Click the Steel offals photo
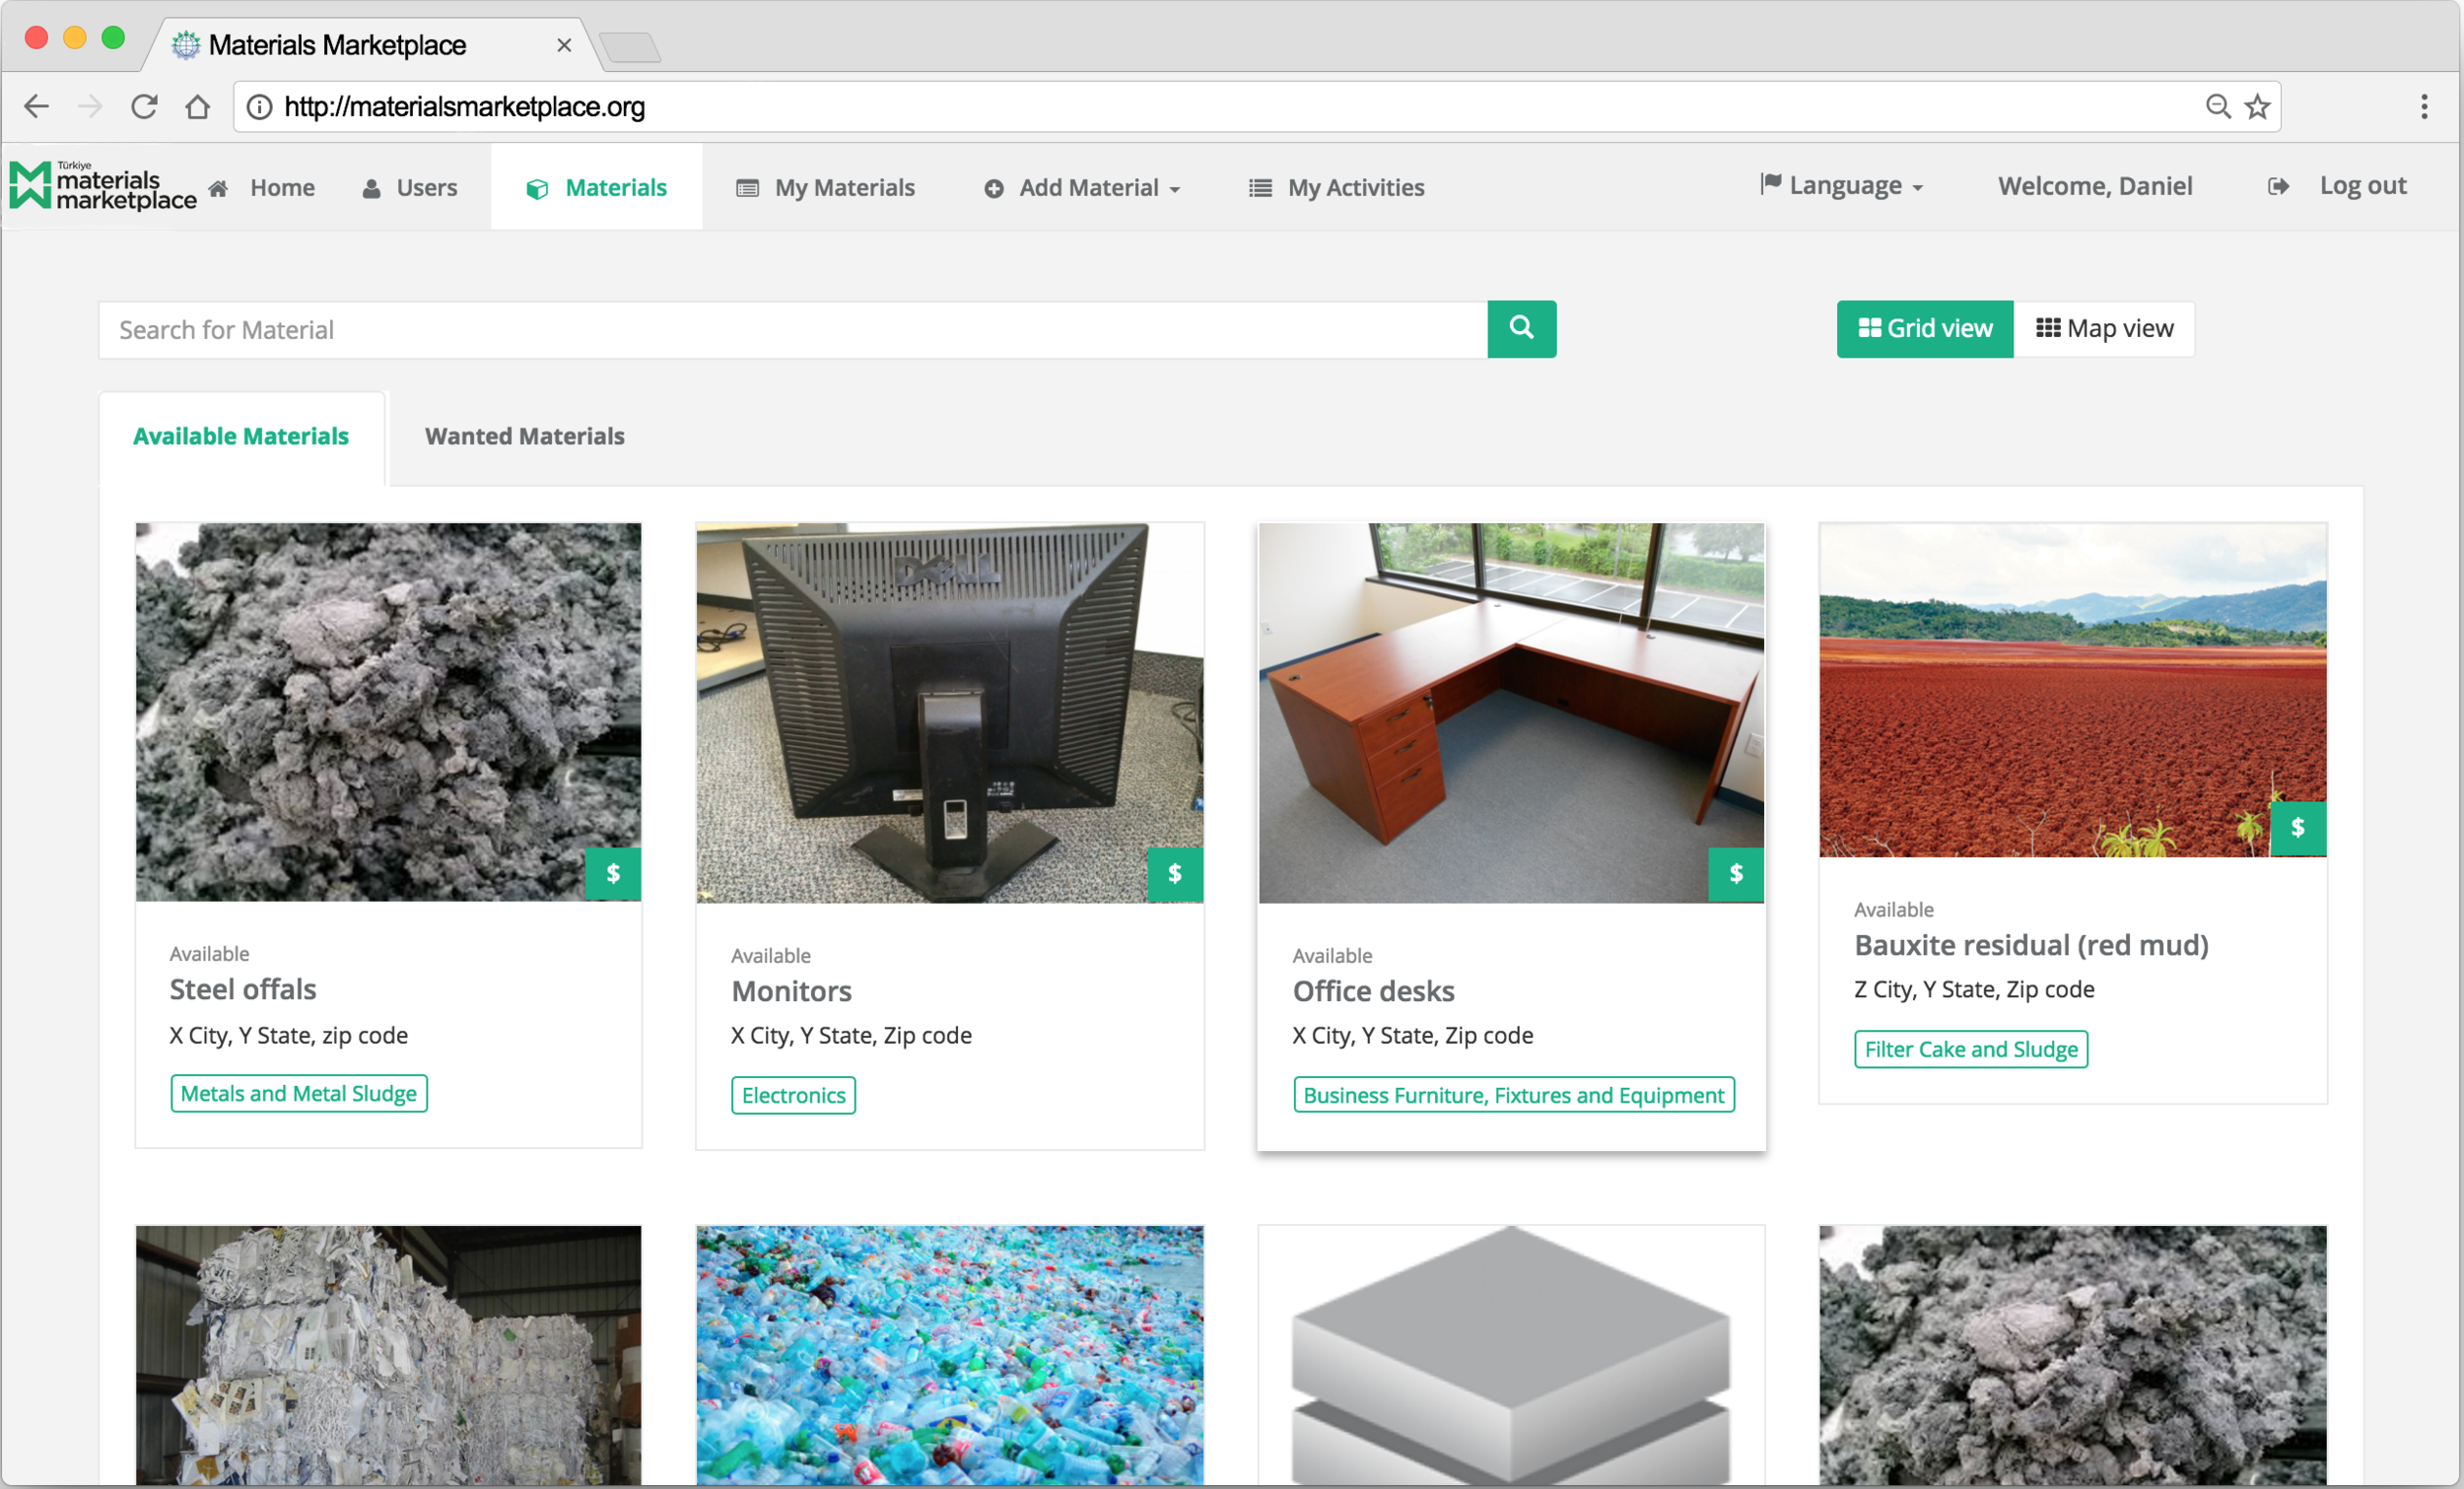Image resolution: width=2464 pixels, height=1489 pixels. [x=388, y=711]
